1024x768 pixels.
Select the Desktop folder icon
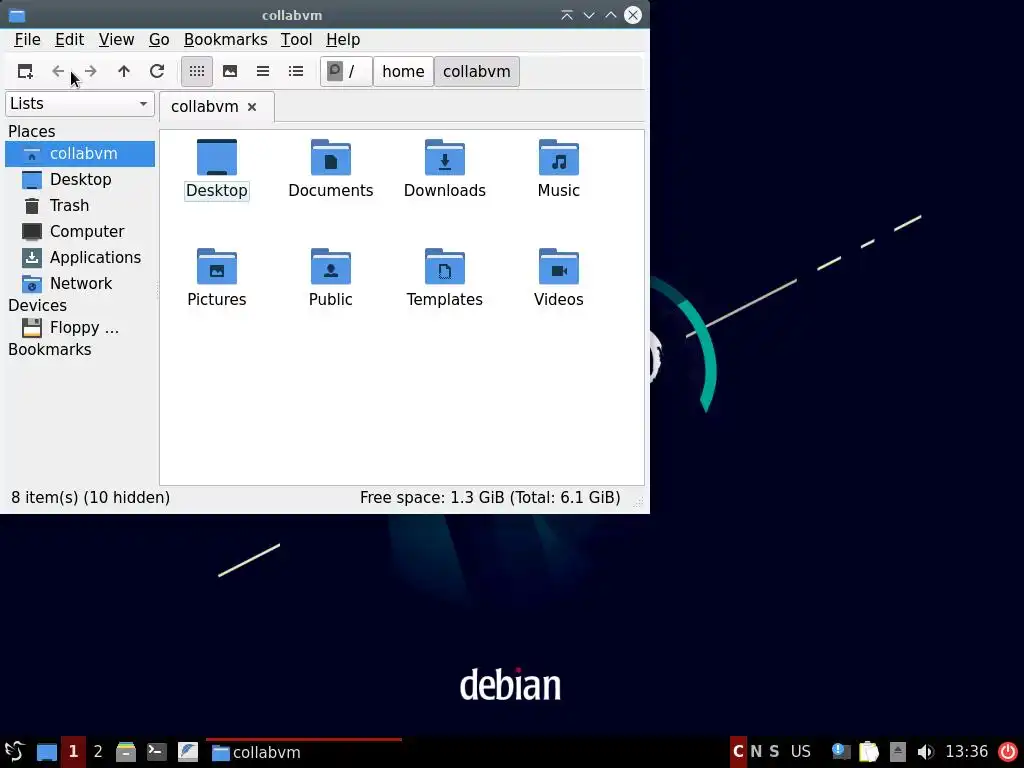tap(217, 157)
